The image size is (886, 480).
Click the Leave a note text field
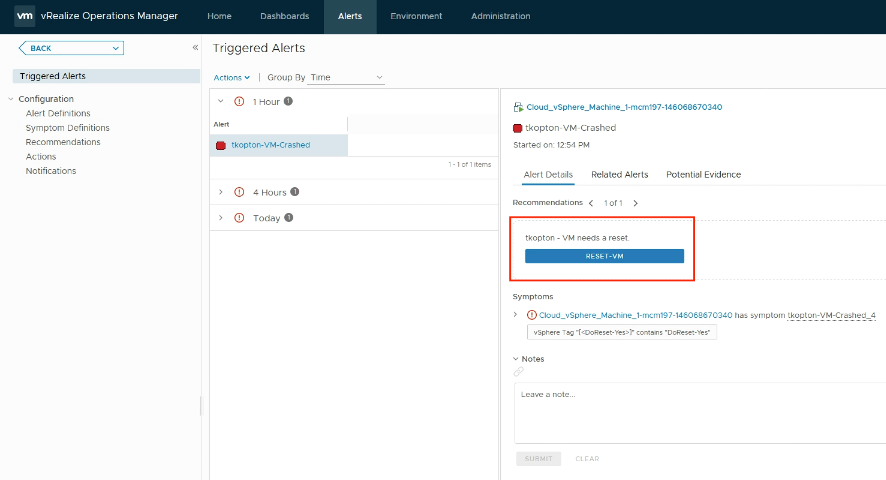(700, 413)
